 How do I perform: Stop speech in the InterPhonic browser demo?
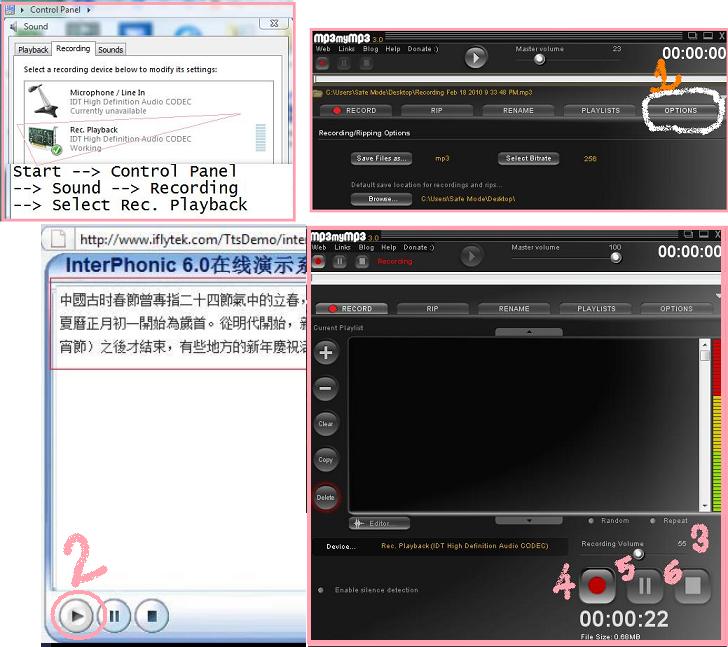coord(151,616)
